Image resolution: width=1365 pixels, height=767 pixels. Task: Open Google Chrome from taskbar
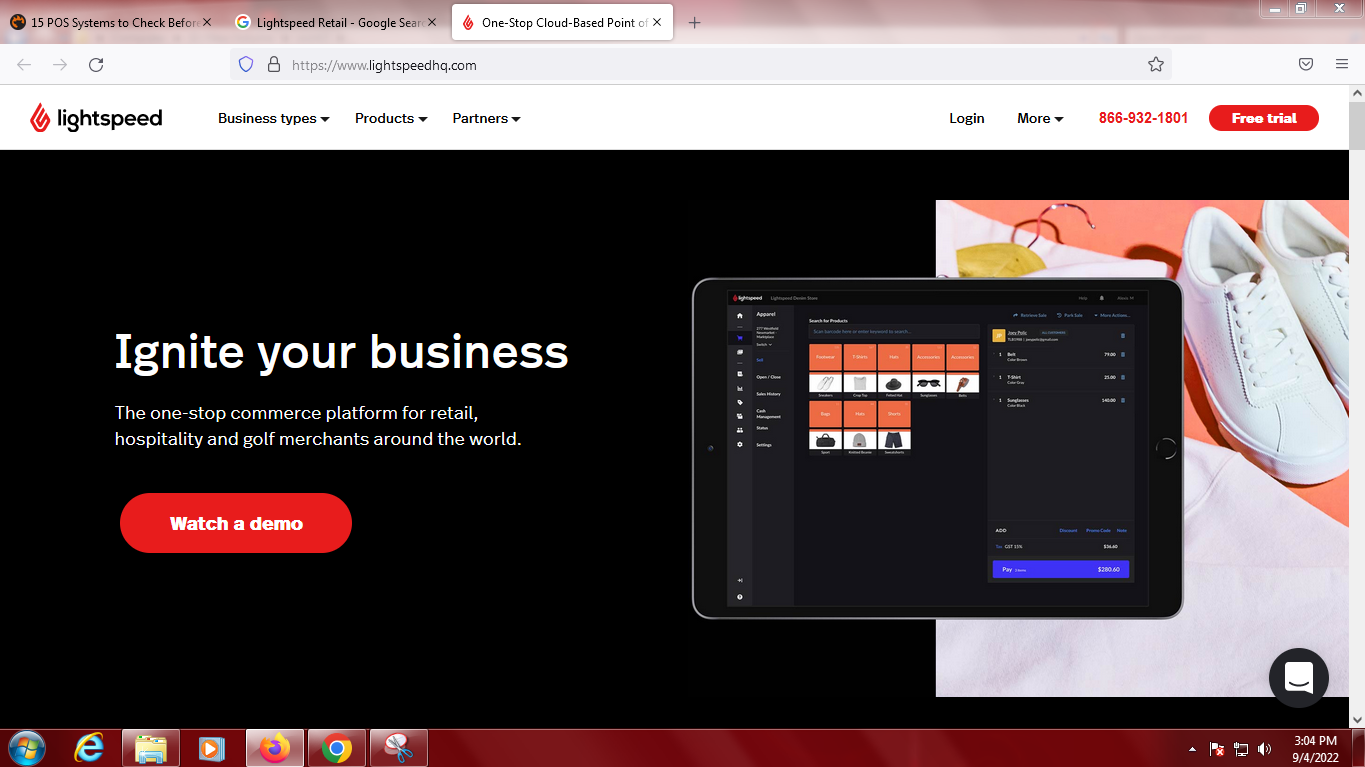click(337, 748)
